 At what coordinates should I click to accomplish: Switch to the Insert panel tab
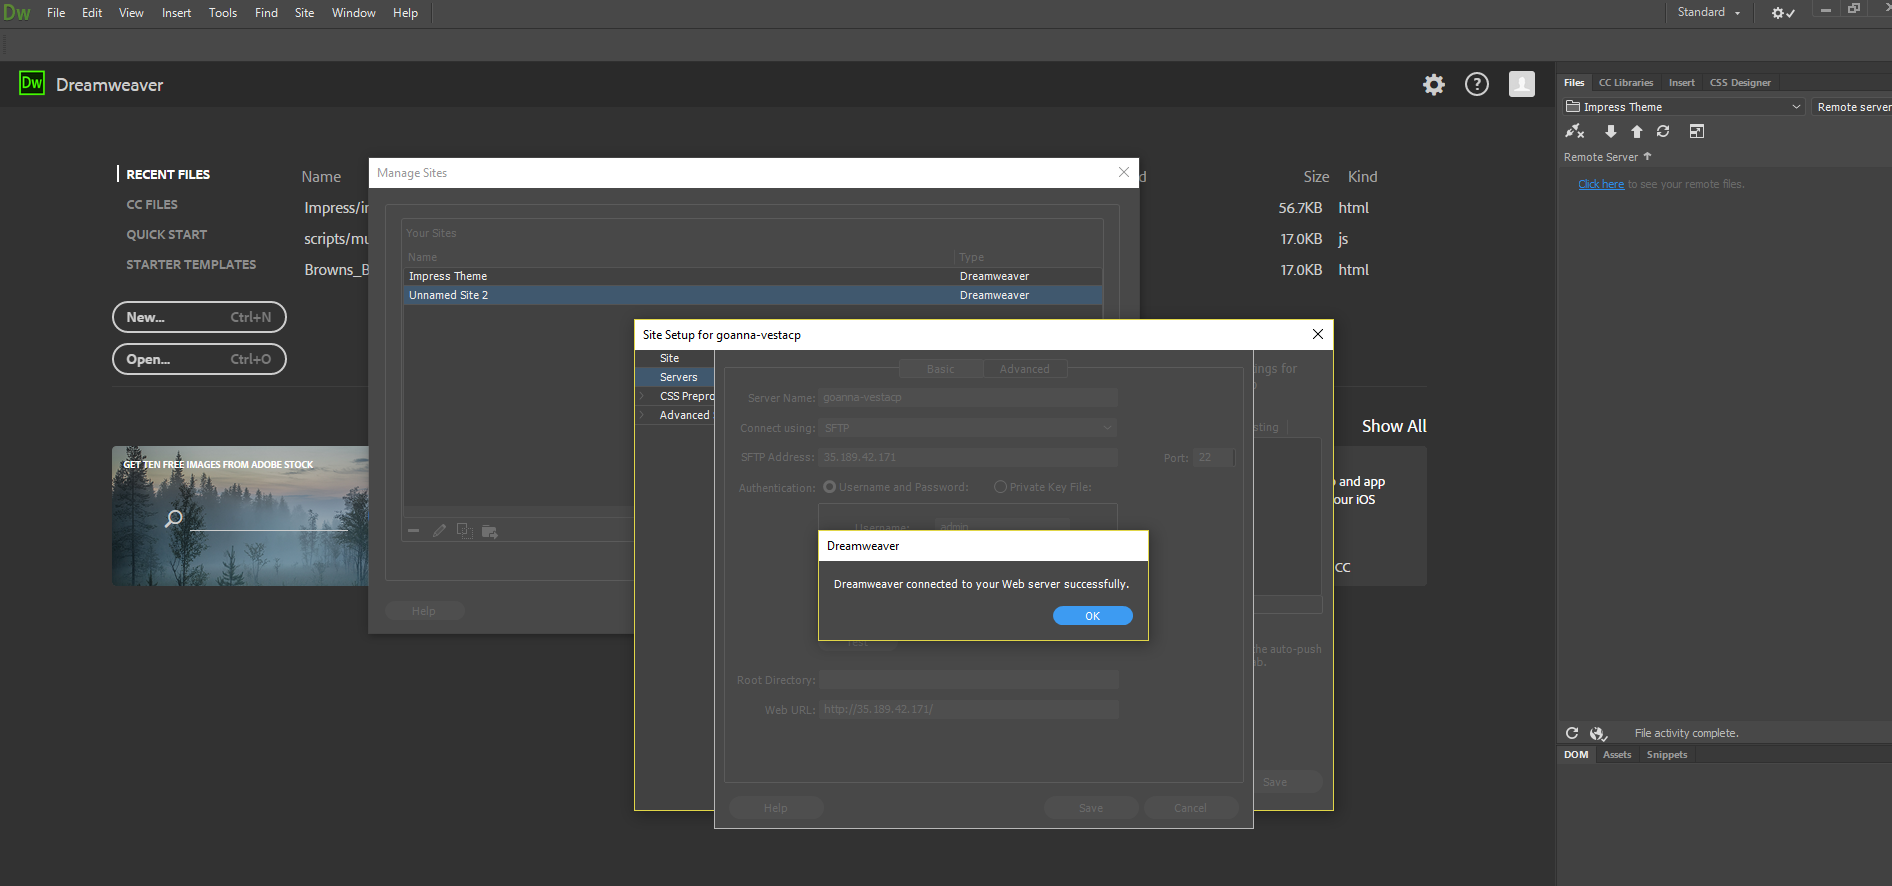[x=1681, y=83]
